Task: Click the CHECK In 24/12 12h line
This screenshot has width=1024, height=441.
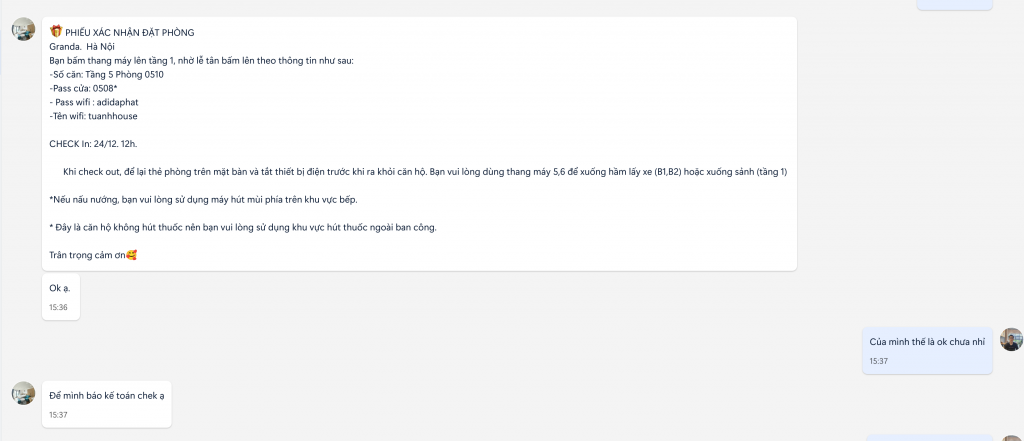Action: (93, 144)
